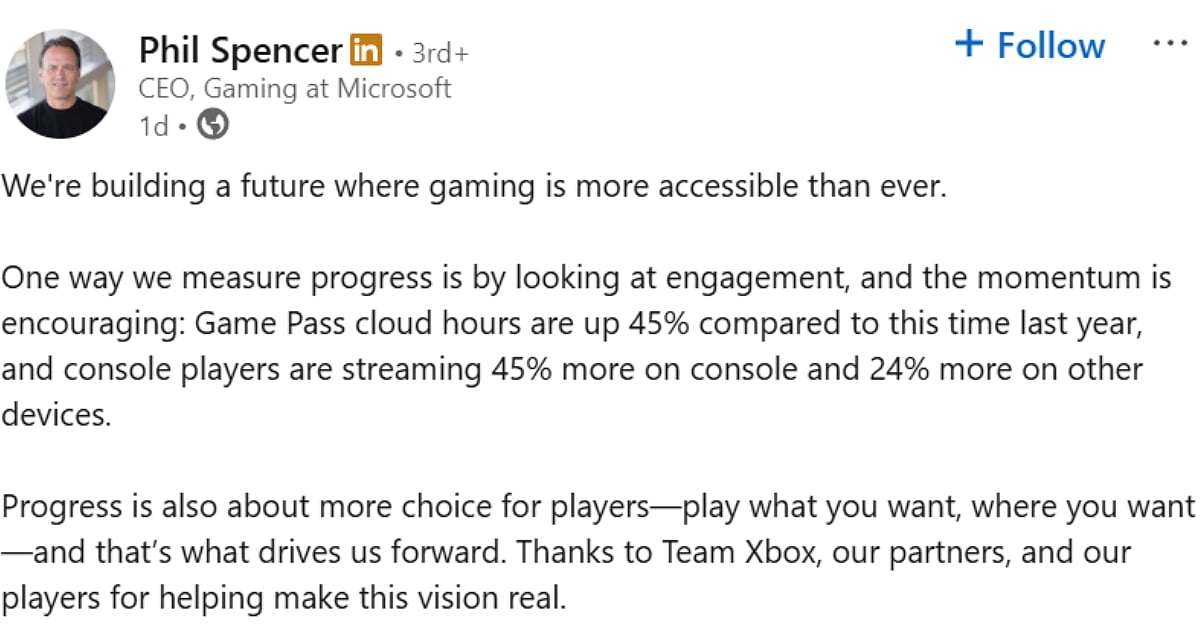Click the 1d timestamp link

pos(153,125)
